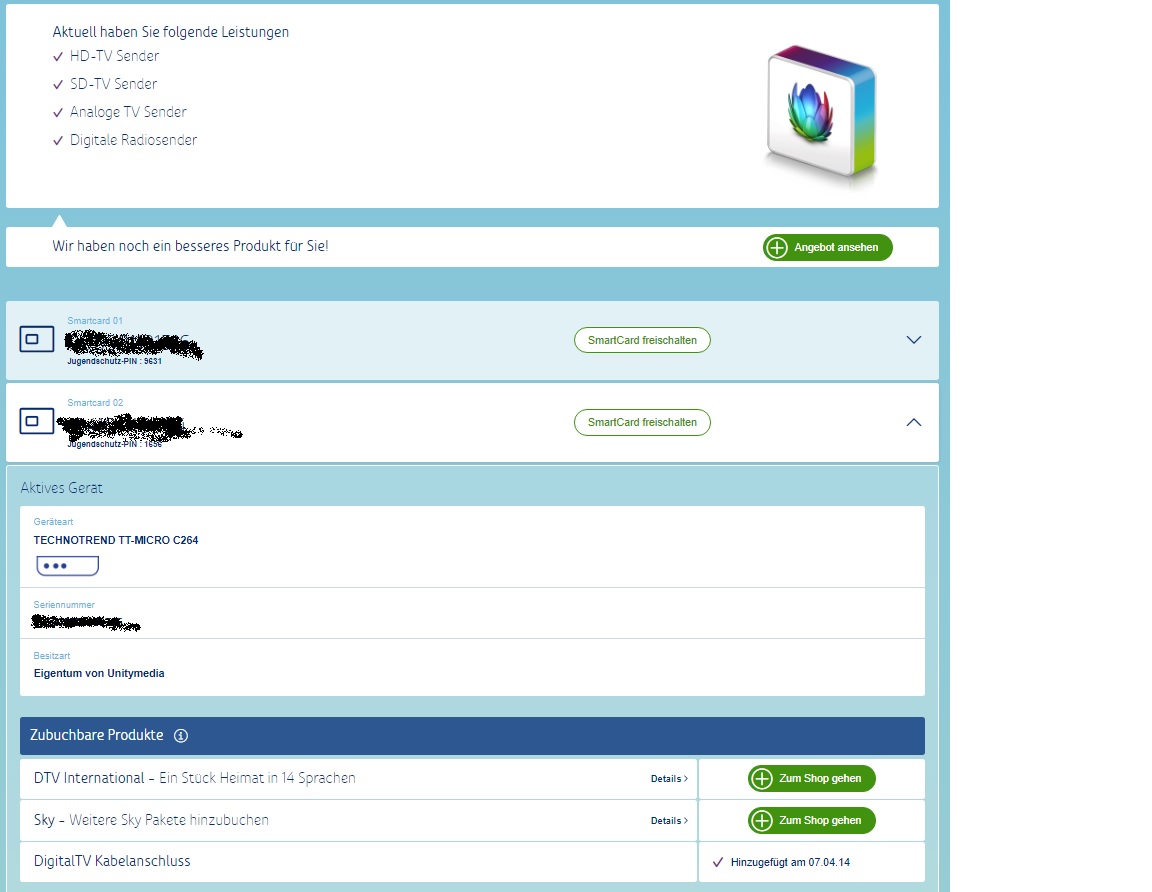Expand Smartcard 01 section with down chevron
This screenshot has height=892, width=1152.
(913, 340)
